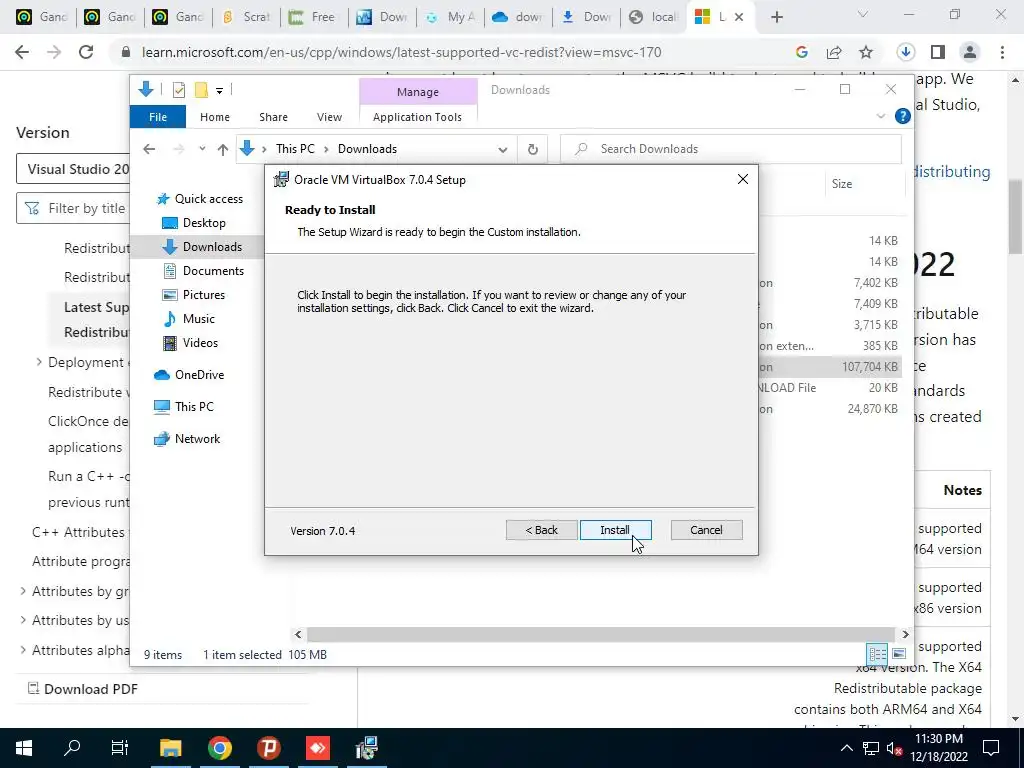This screenshot has width=1024, height=768.
Task: Click Chrome back button
Action: tap(22, 52)
